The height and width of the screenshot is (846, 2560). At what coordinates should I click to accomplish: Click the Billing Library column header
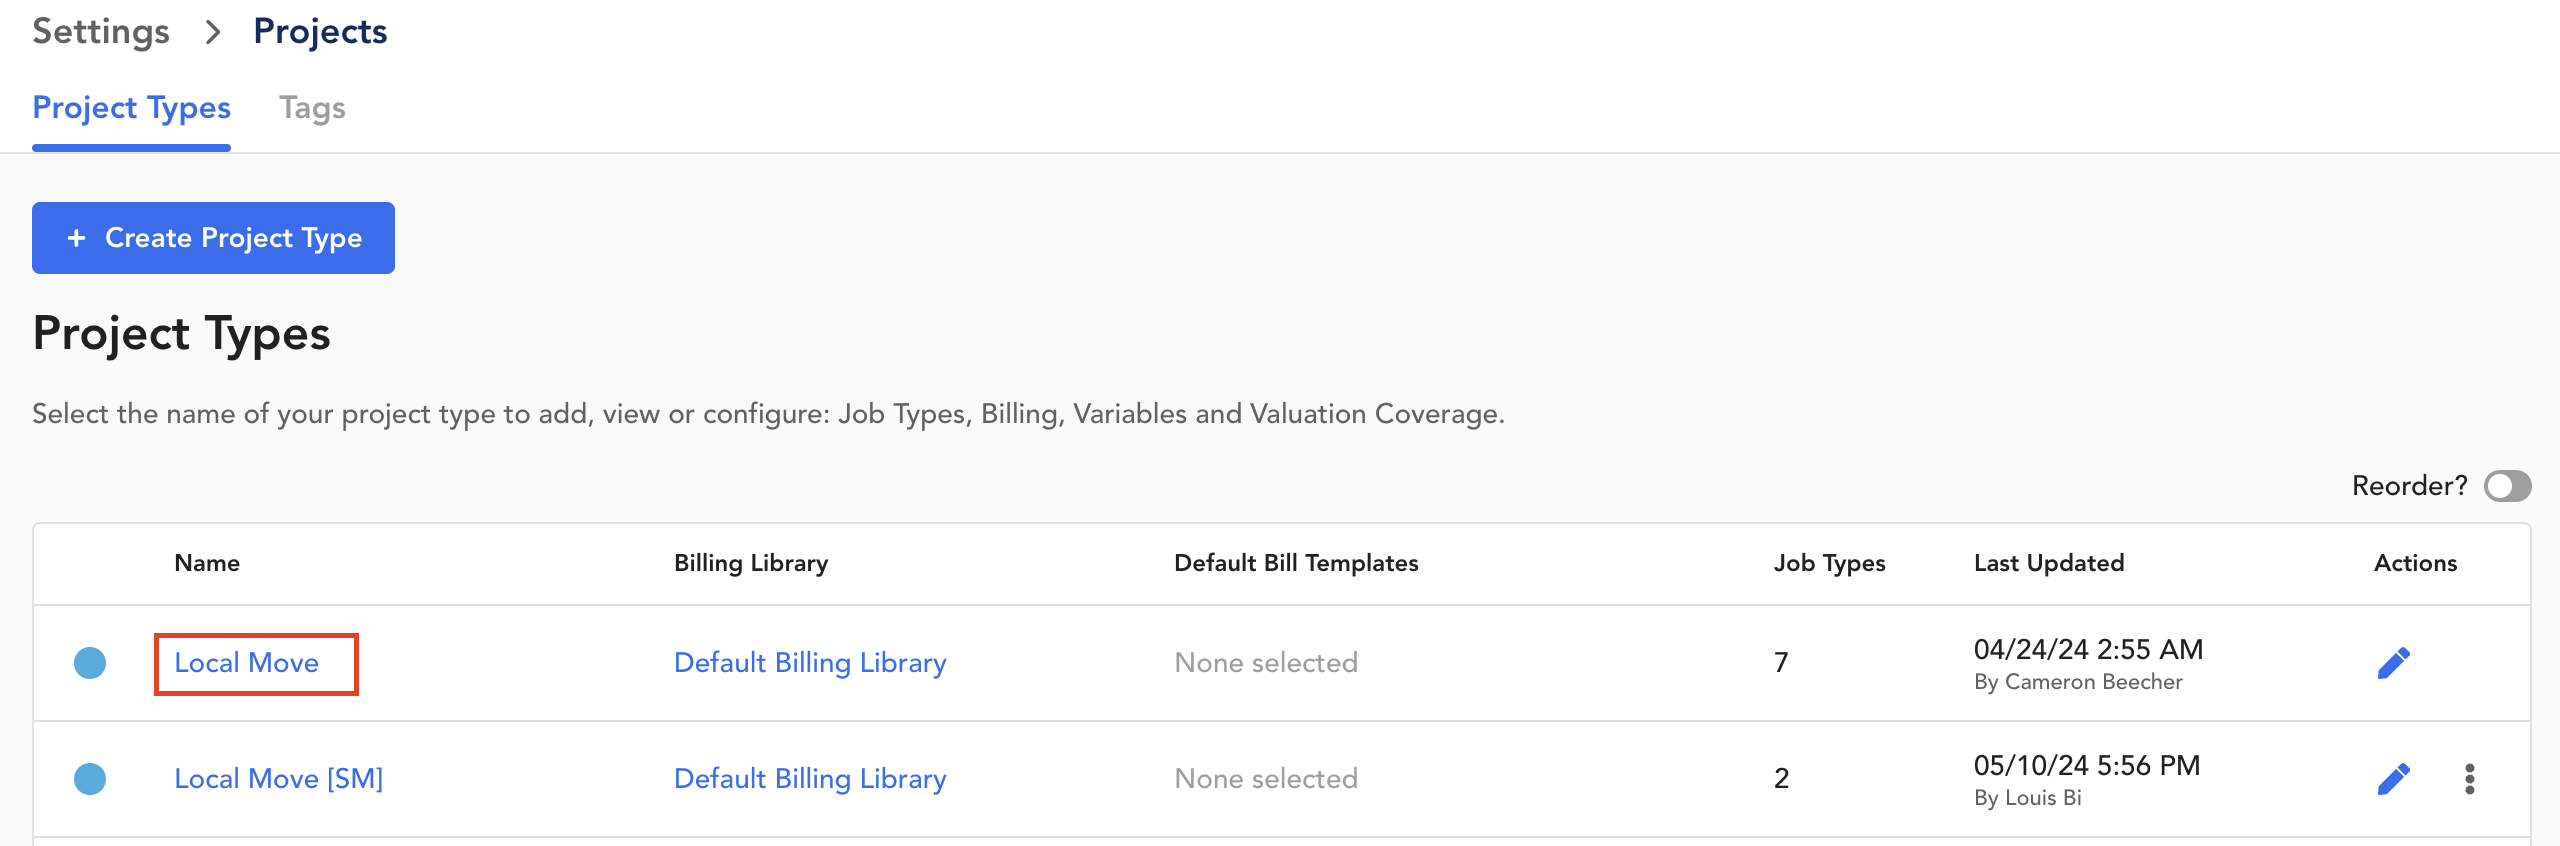(x=751, y=563)
